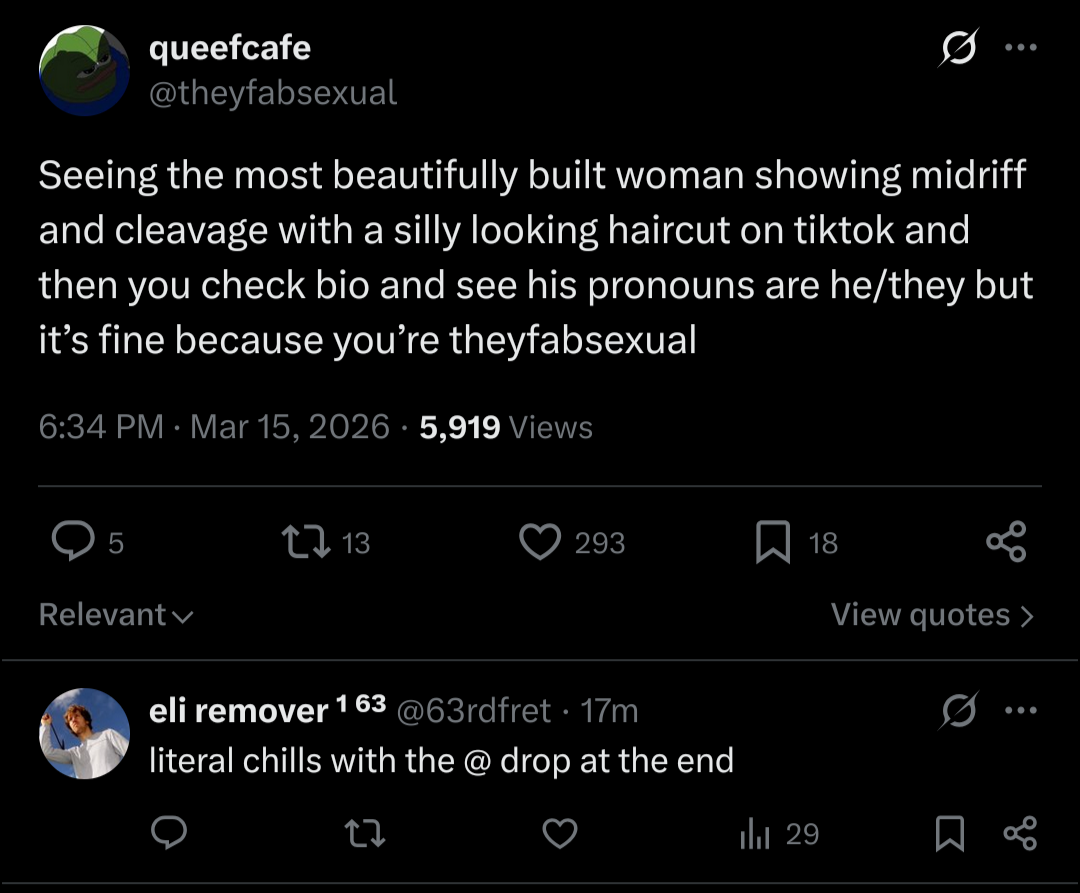
Task: Reply to eli remover's comment
Action: click(168, 833)
